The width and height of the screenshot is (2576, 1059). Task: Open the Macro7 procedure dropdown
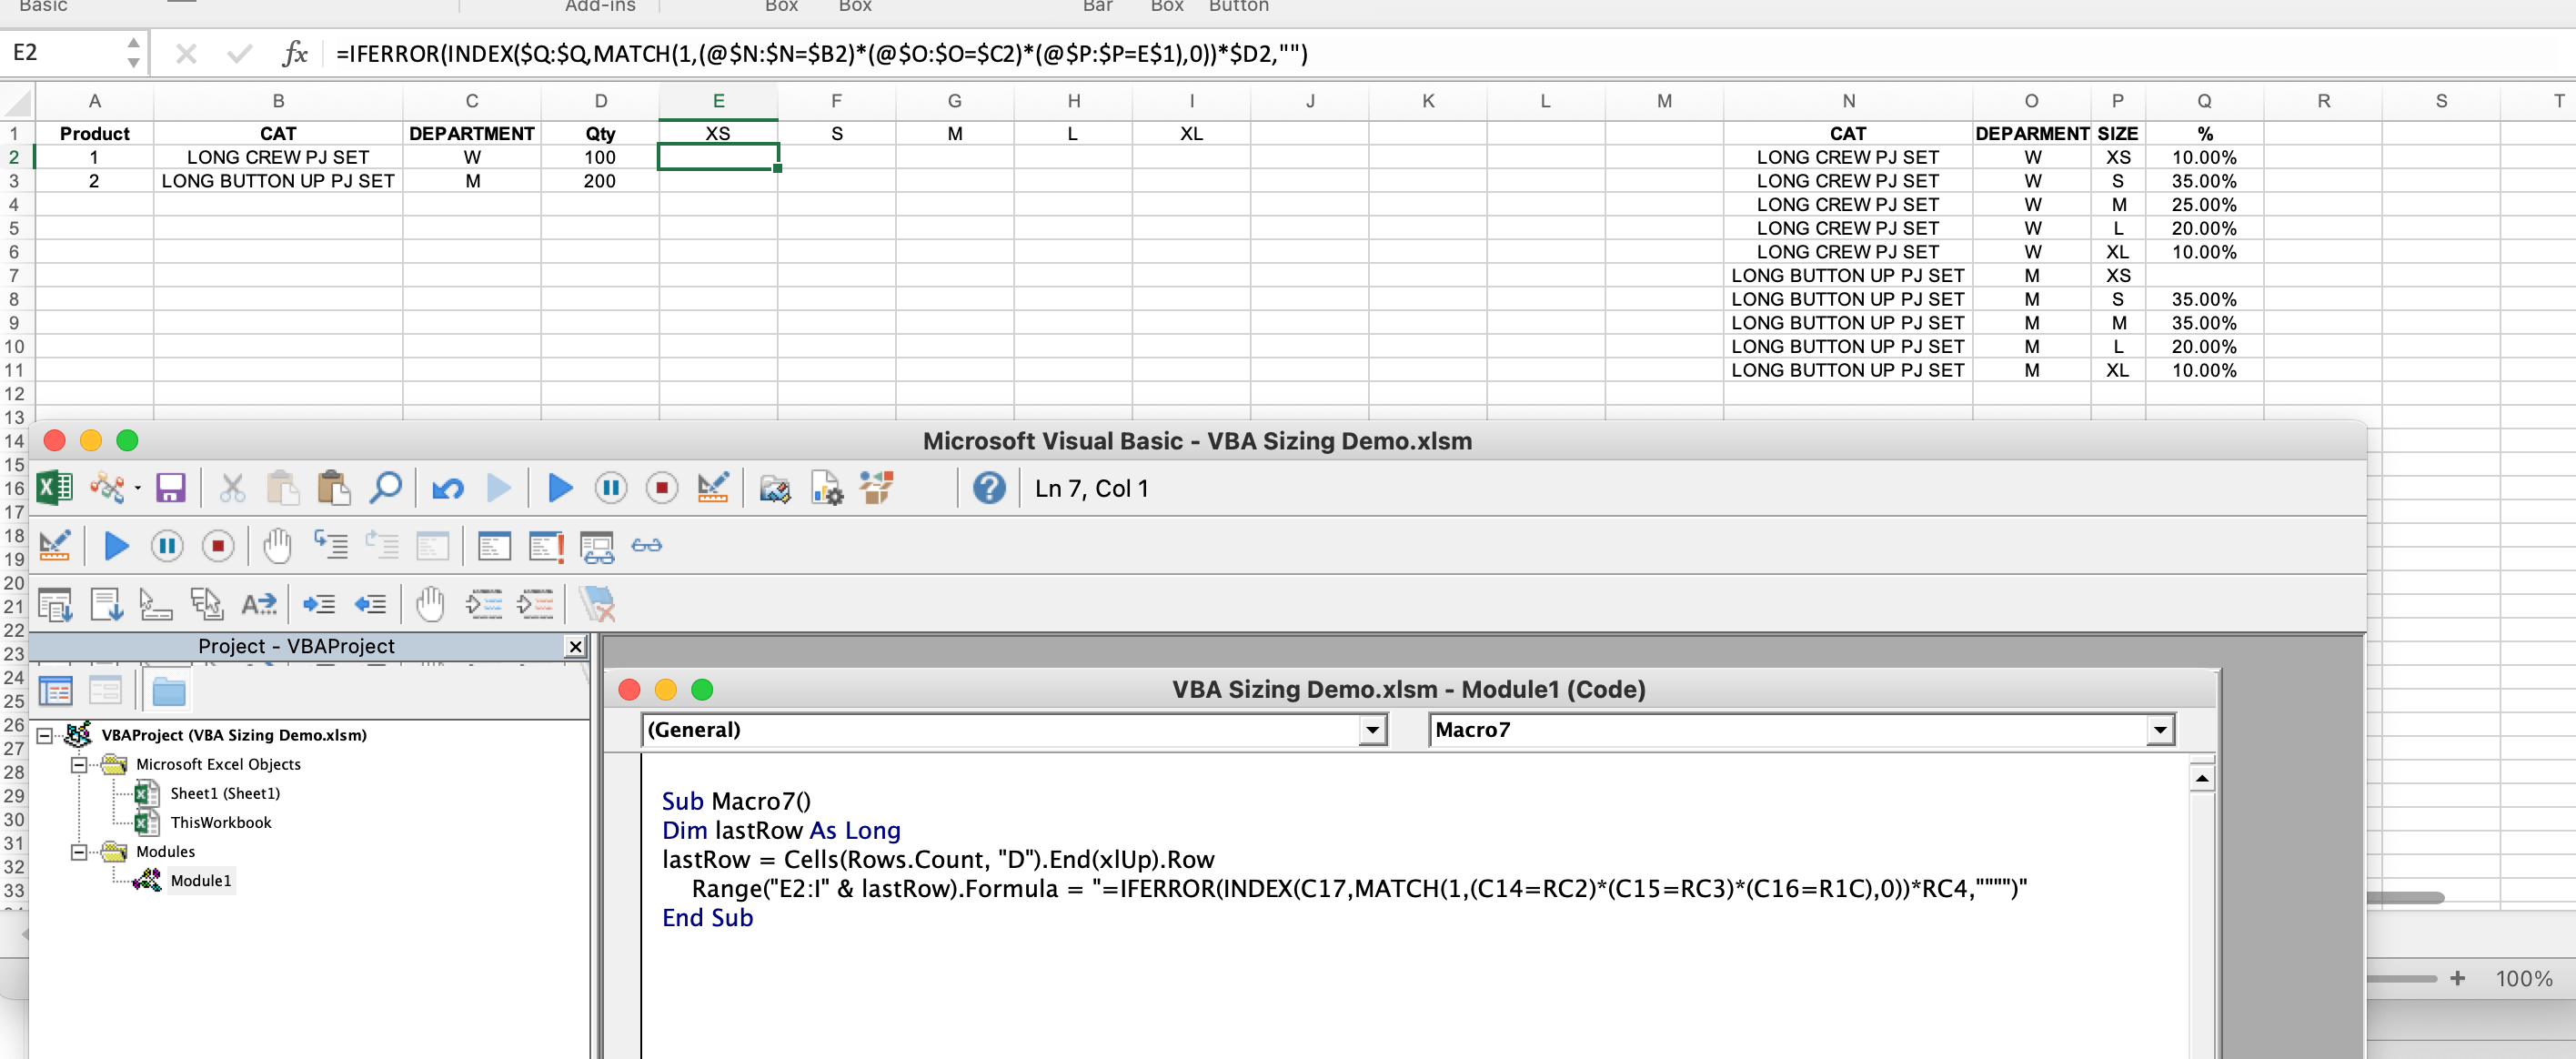pos(2160,730)
